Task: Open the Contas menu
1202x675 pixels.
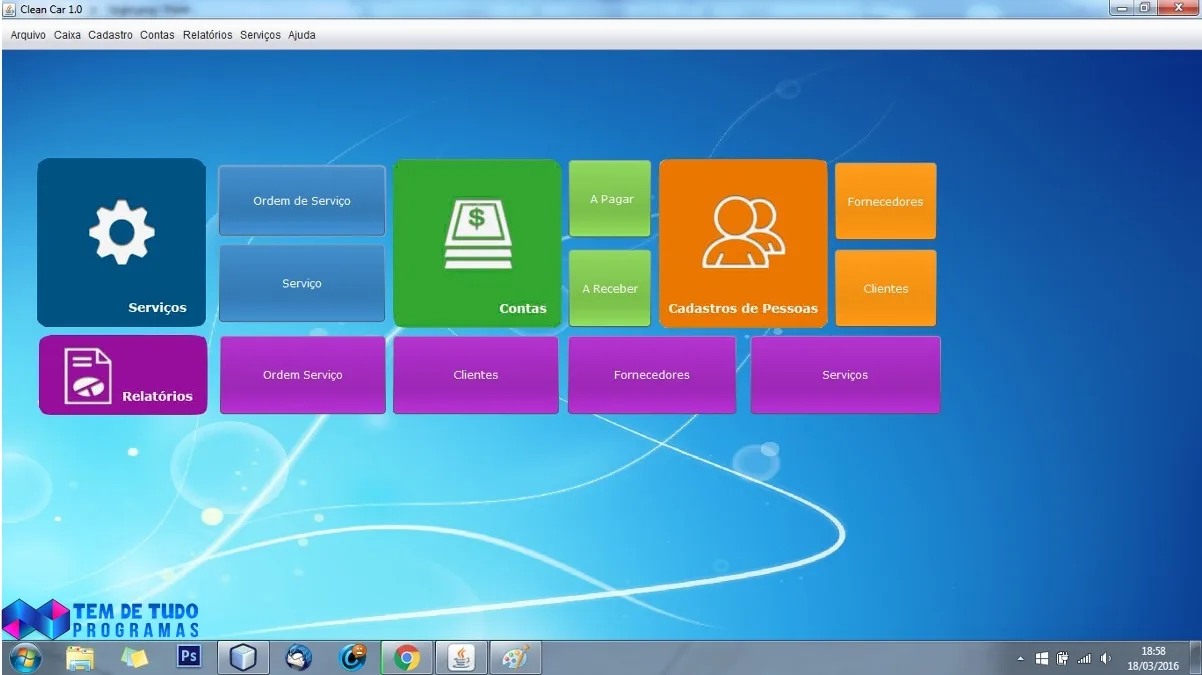Action: [157, 35]
